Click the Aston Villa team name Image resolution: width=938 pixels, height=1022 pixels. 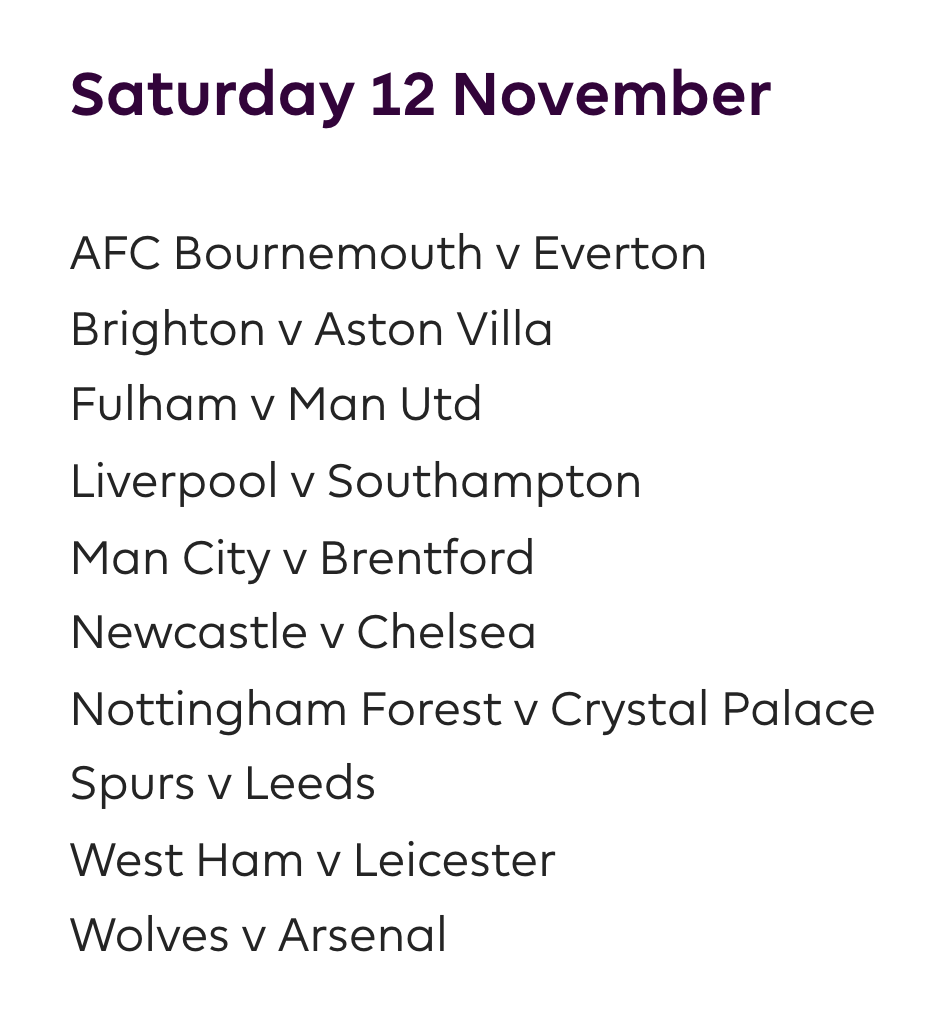433,330
